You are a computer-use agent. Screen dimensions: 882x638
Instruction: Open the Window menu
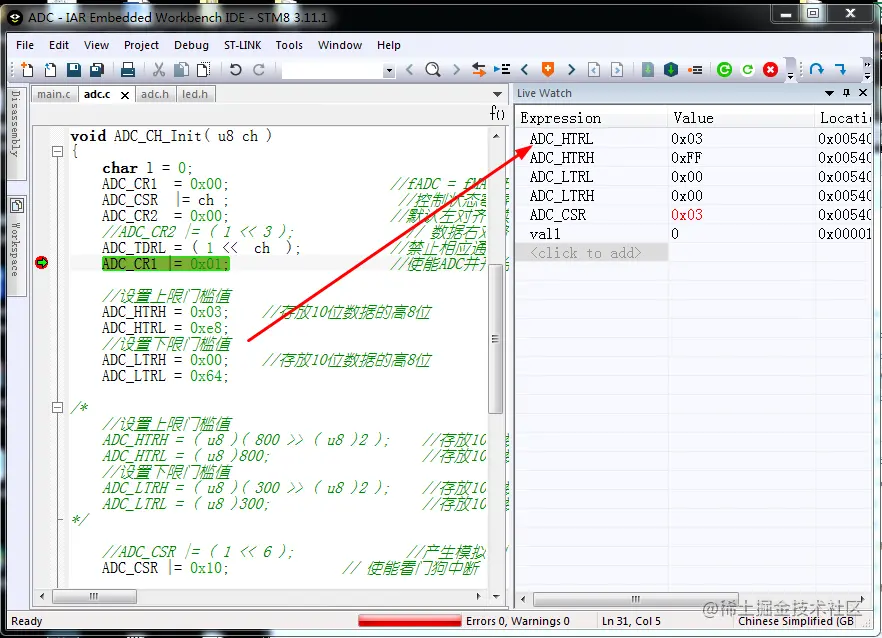[340, 45]
